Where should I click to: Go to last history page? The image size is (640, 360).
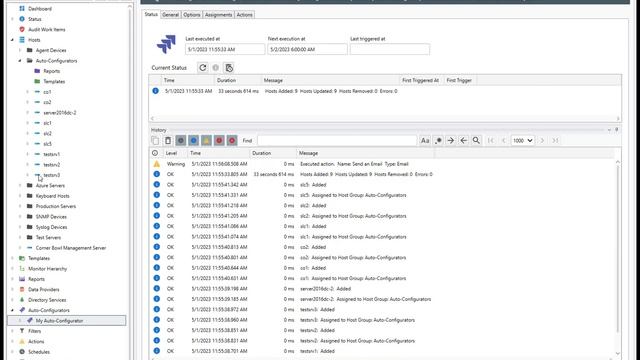click(x=555, y=140)
